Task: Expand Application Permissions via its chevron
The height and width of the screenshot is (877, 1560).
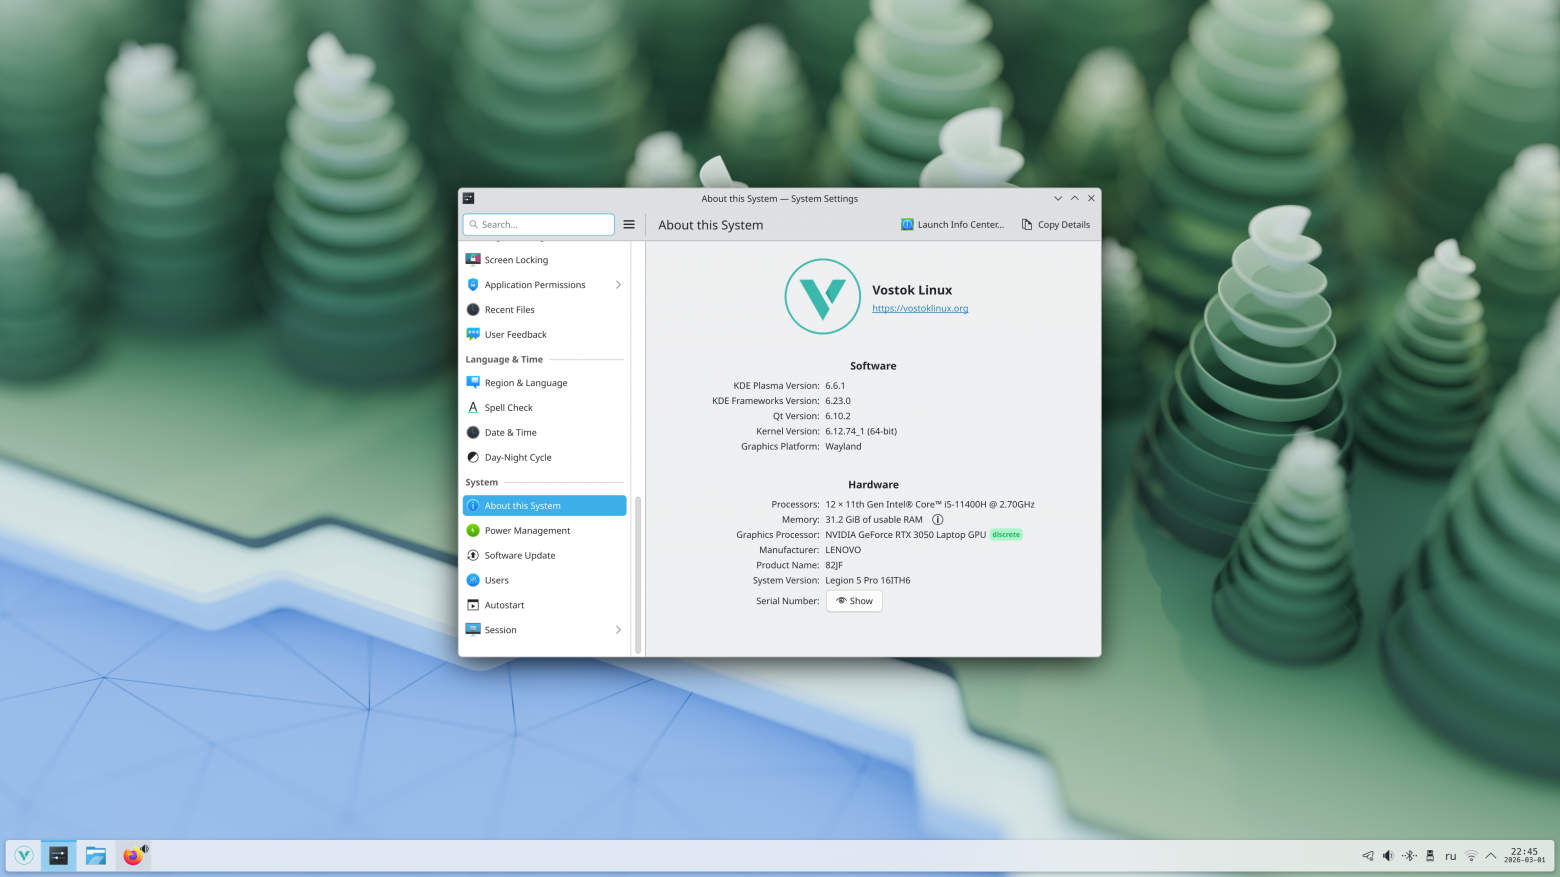Action: (x=618, y=284)
